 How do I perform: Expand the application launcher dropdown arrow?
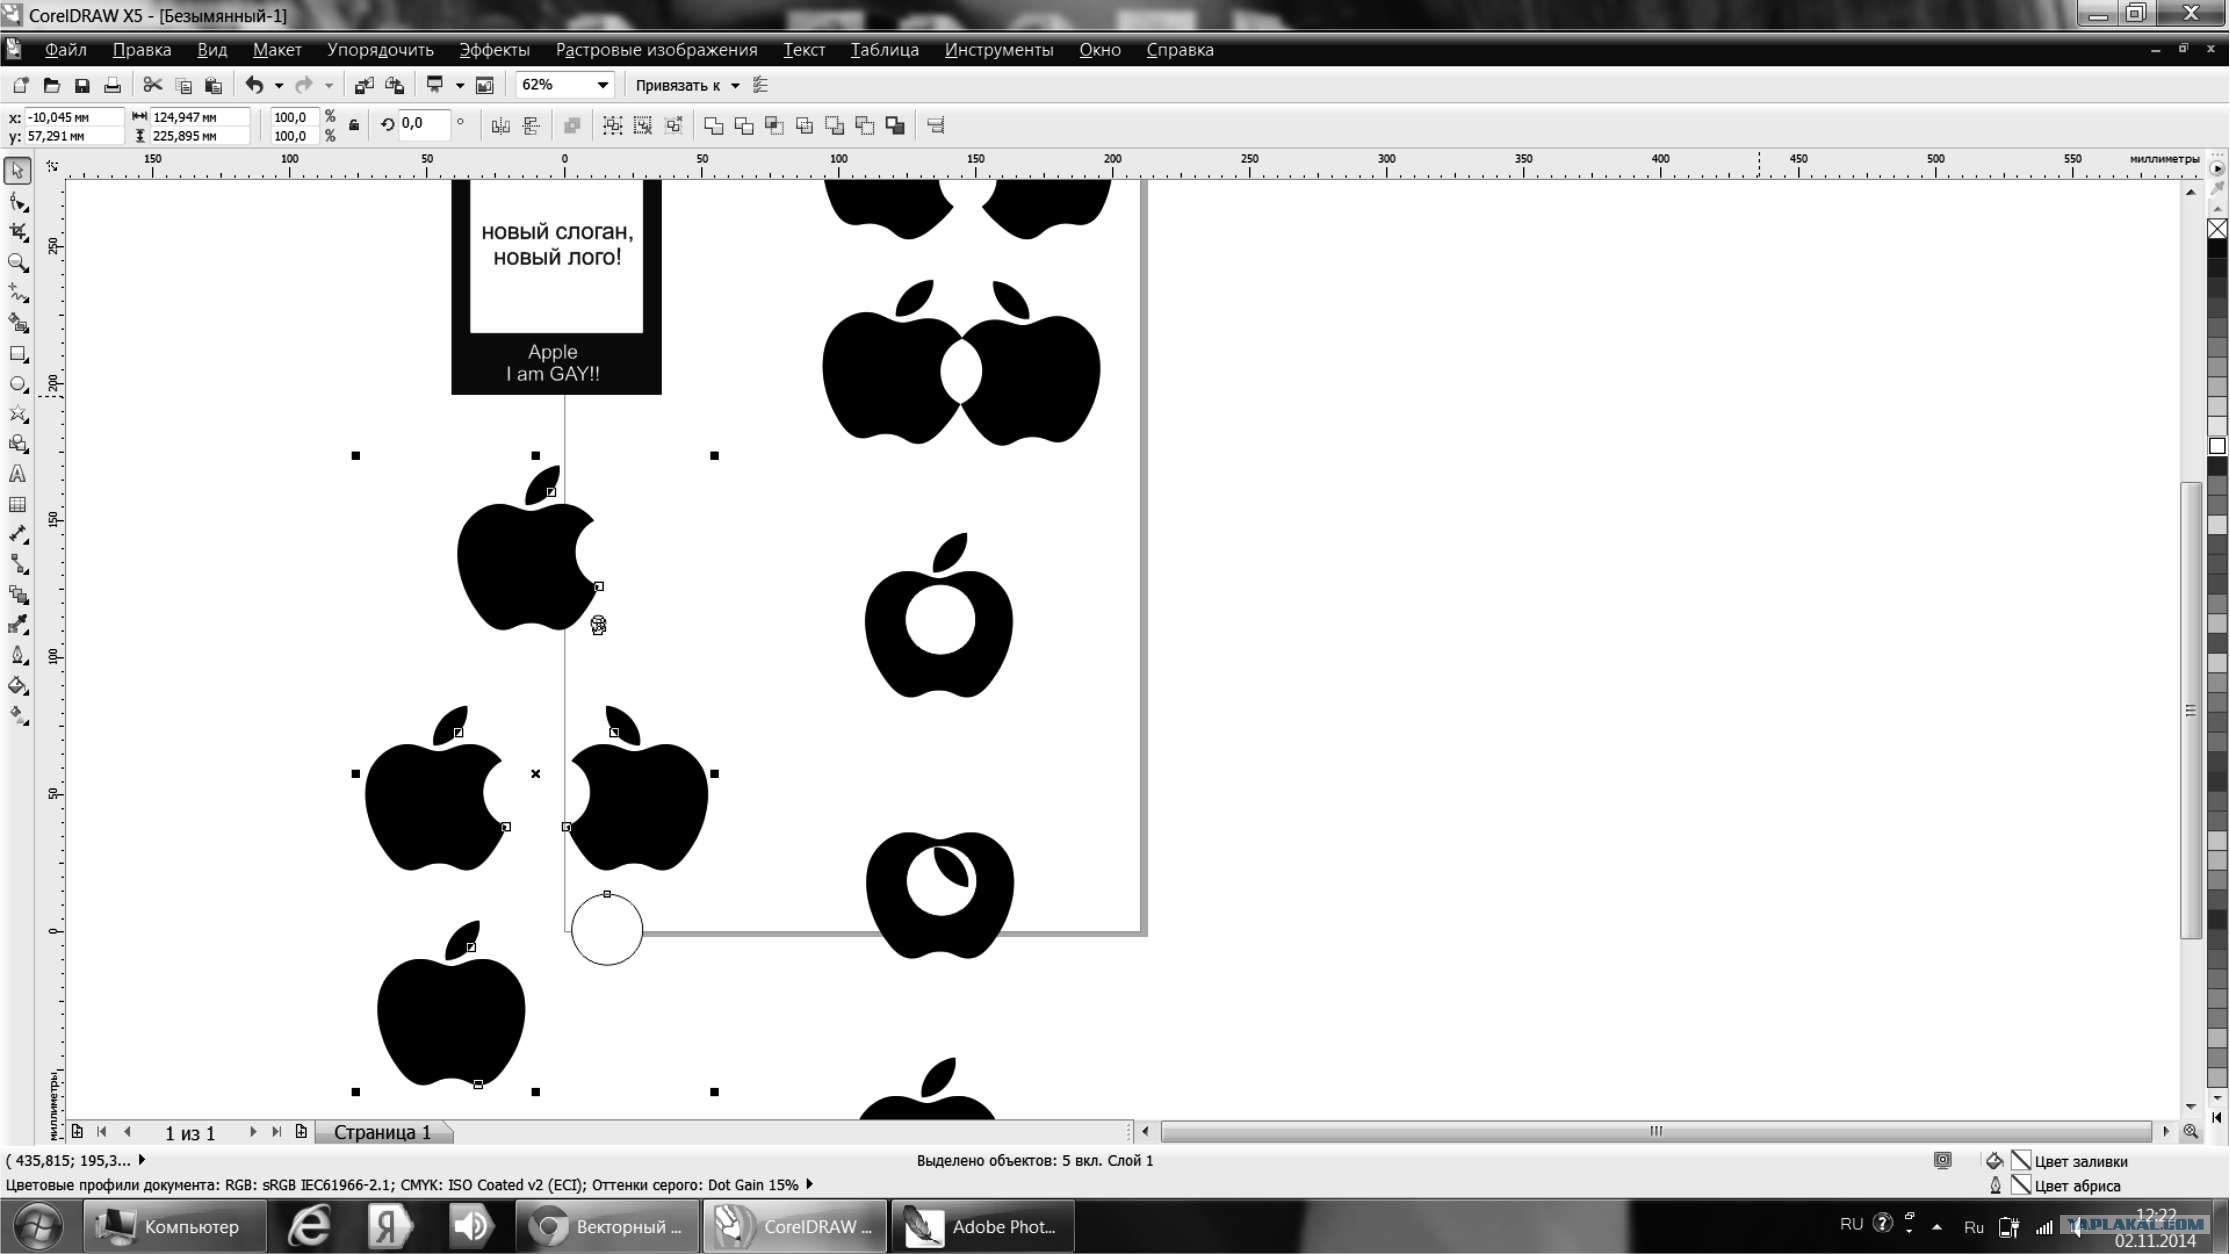[460, 86]
